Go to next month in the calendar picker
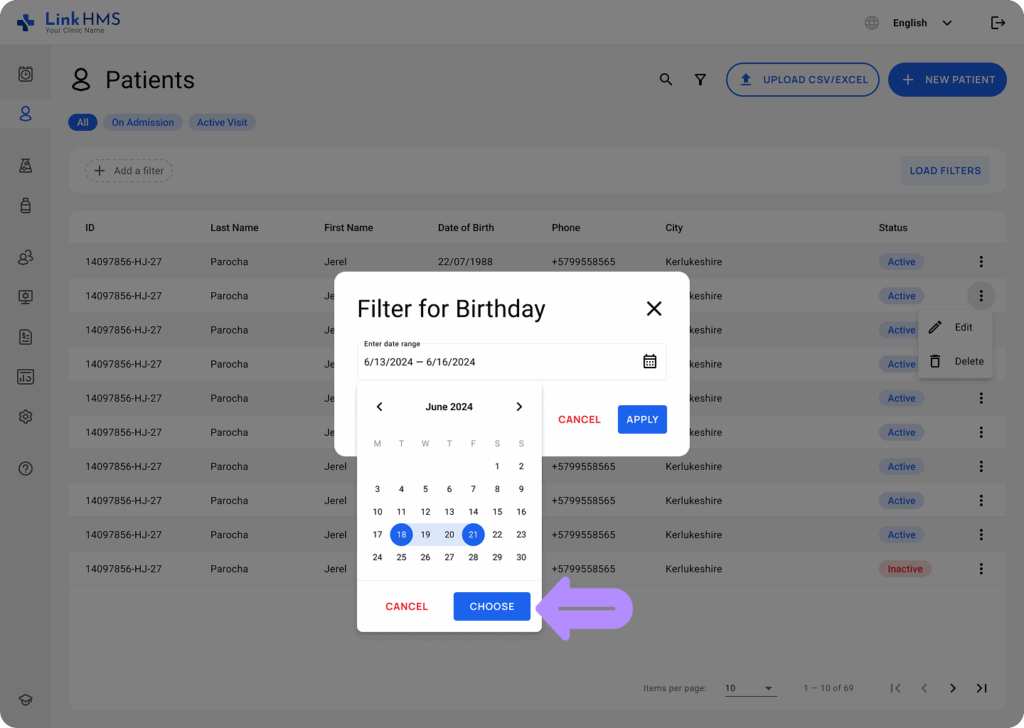This screenshot has width=1024, height=728. pos(519,407)
